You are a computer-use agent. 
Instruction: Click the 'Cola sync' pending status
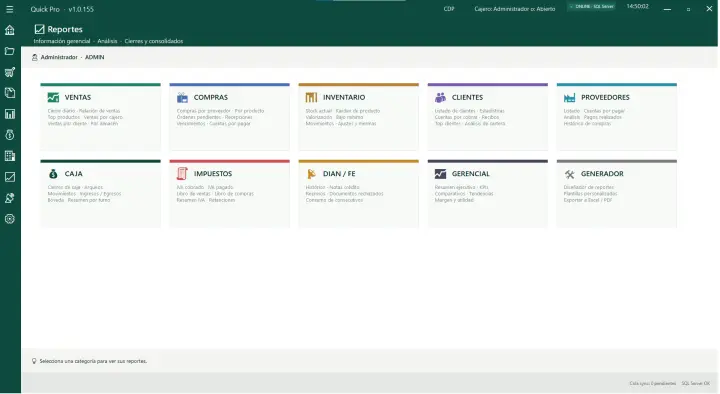point(652,383)
